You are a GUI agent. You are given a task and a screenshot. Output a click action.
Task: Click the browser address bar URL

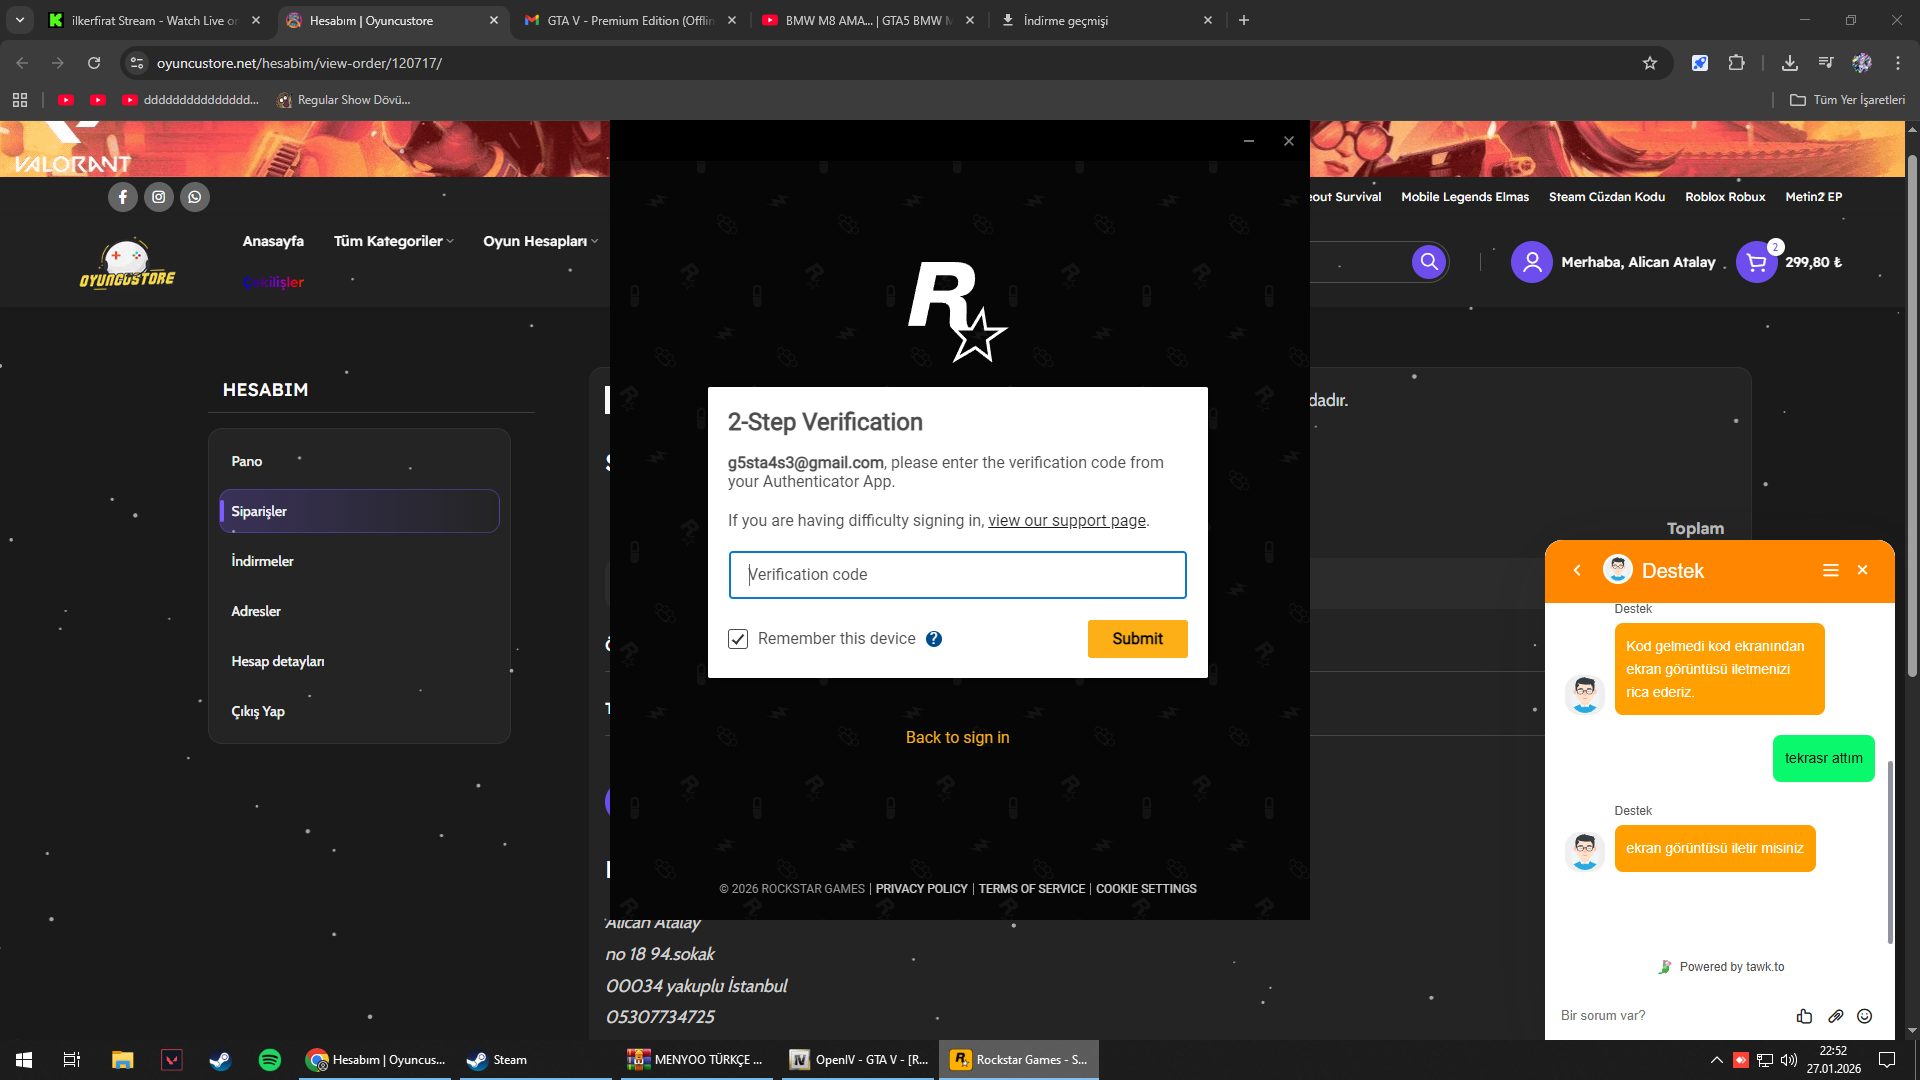[x=299, y=63]
